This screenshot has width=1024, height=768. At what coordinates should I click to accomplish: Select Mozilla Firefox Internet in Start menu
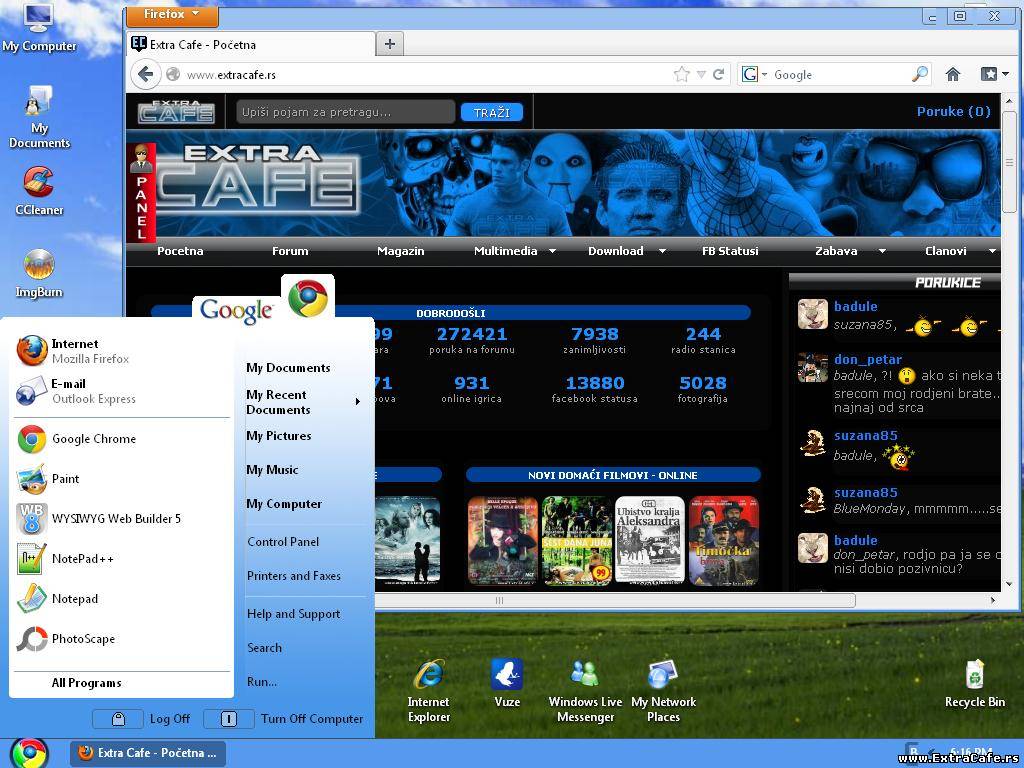click(123, 351)
